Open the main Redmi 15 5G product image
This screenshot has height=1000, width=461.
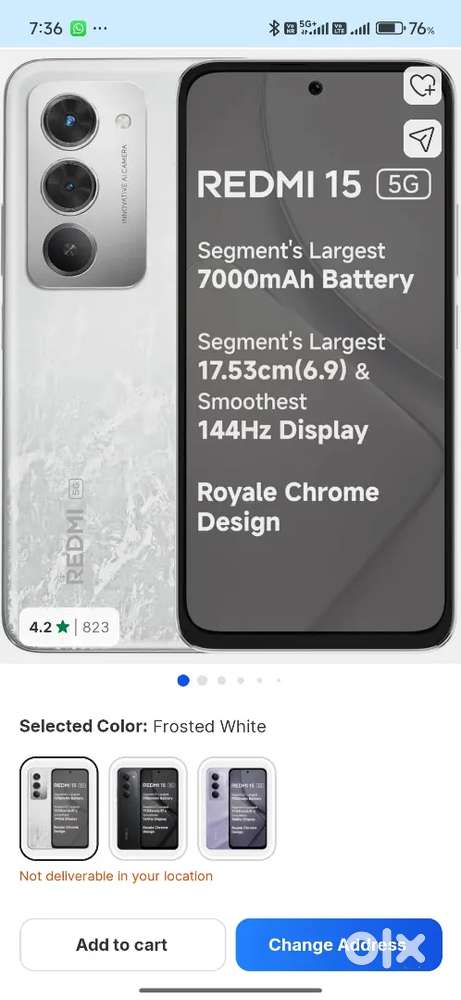[230, 356]
